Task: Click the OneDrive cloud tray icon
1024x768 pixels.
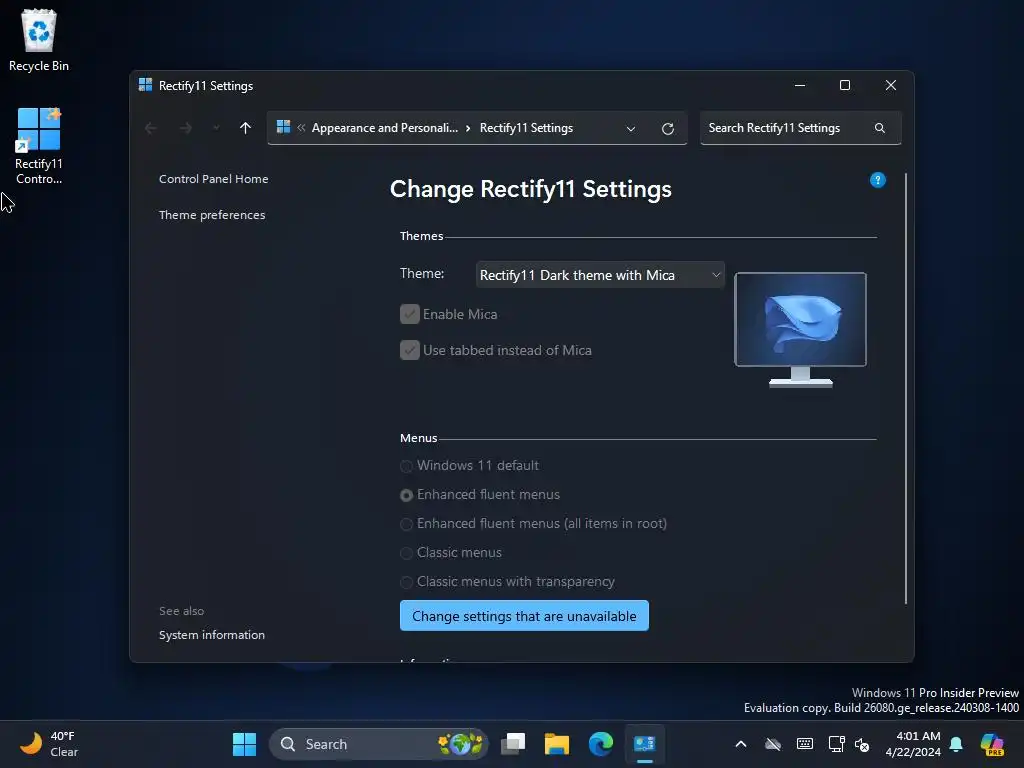Action: [x=773, y=744]
